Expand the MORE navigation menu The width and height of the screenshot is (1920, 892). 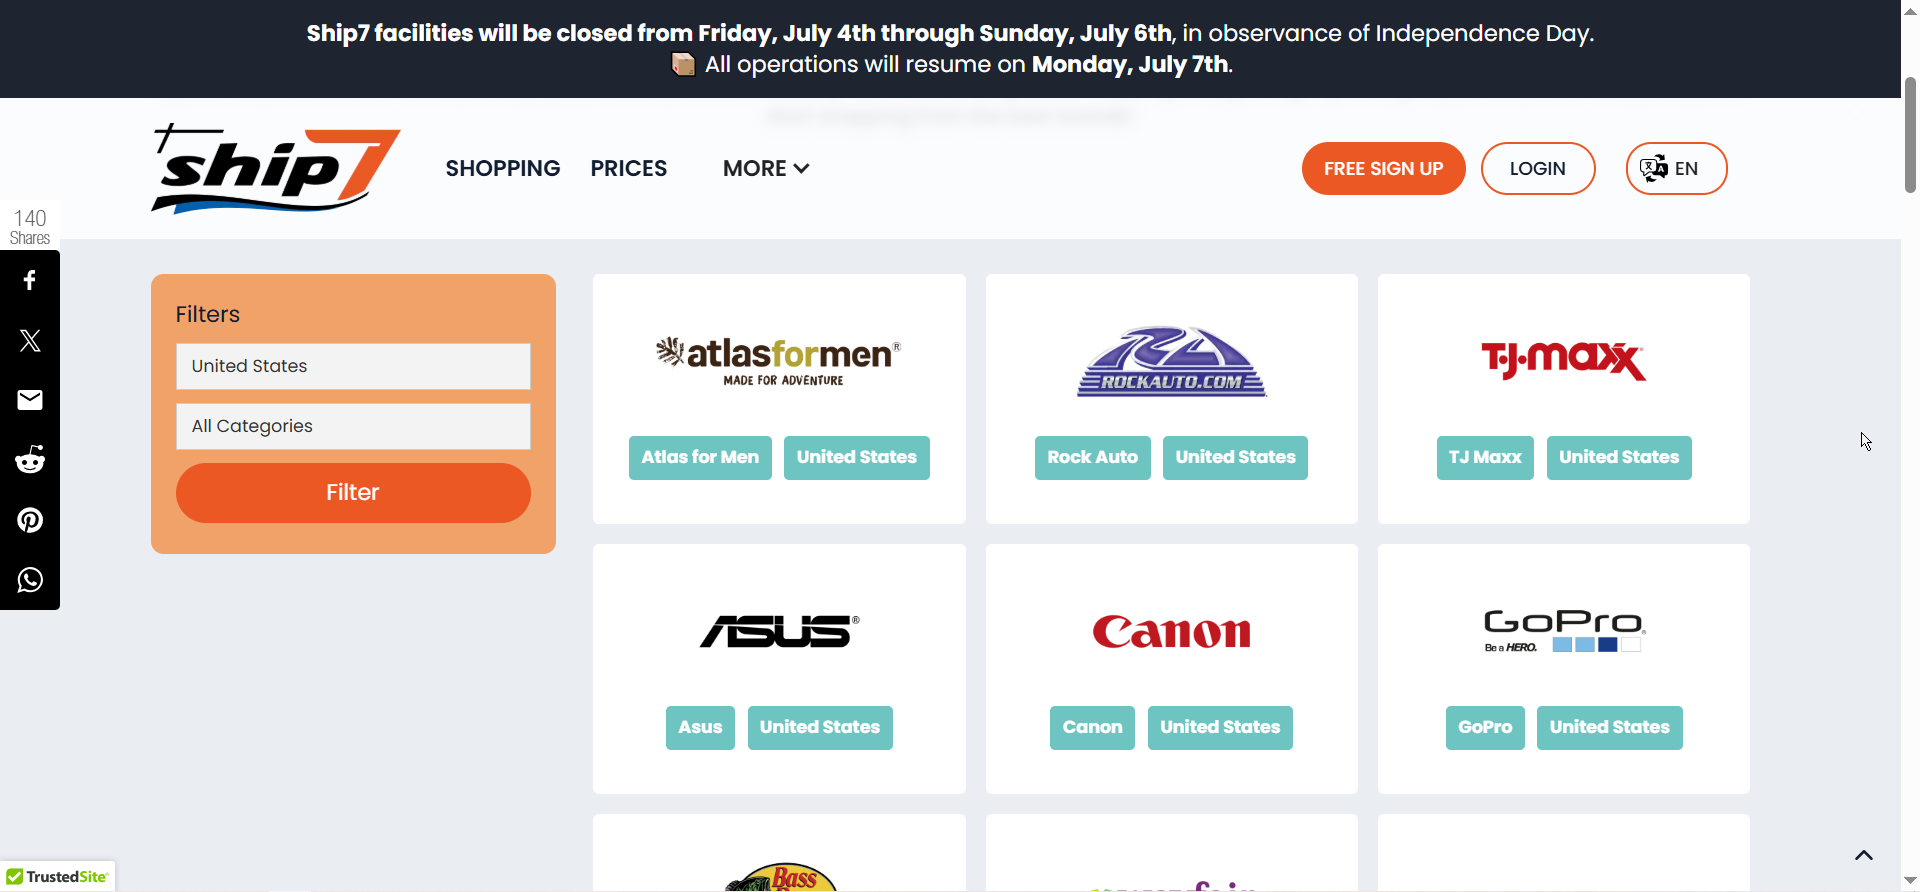[x=765, y=169]
